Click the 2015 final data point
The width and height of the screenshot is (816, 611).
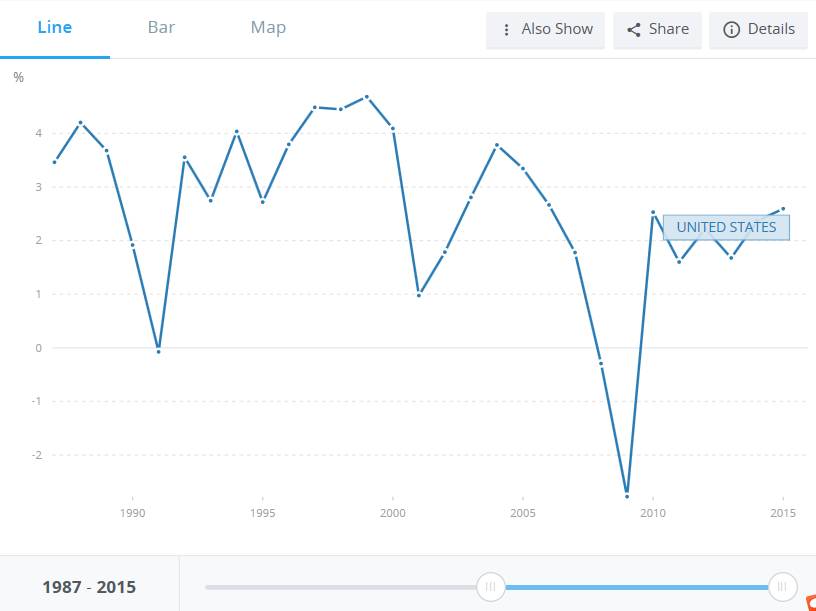783,209
